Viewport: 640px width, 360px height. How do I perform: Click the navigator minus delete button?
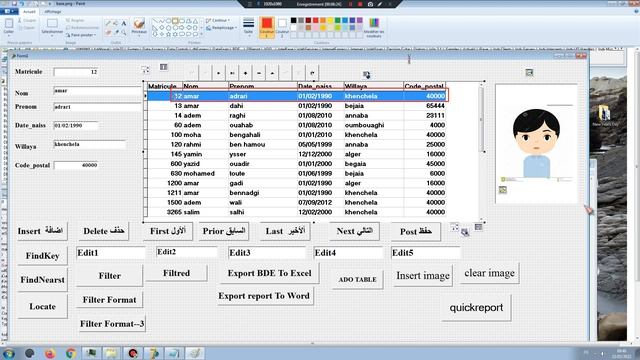pos(259,73)
